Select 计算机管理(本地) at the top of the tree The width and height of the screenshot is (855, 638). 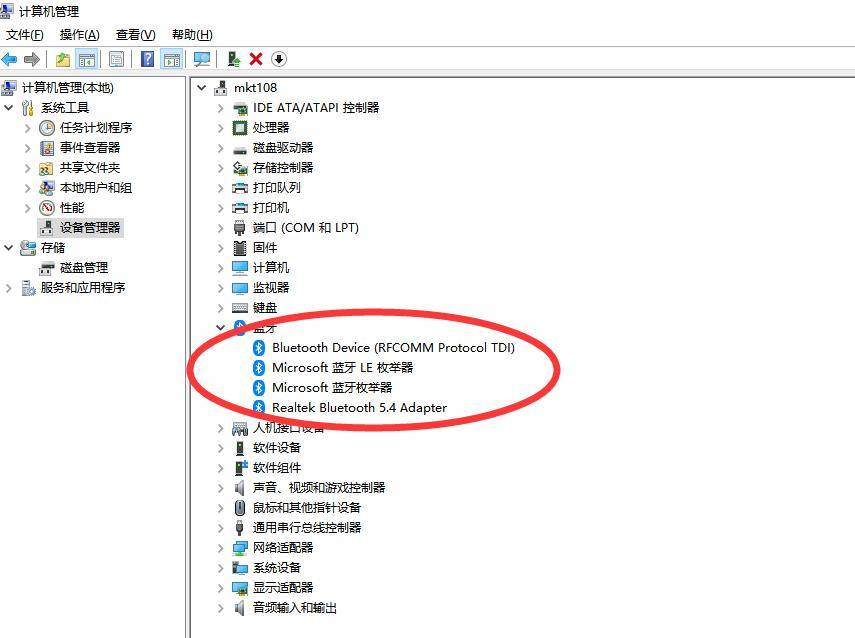68,88
